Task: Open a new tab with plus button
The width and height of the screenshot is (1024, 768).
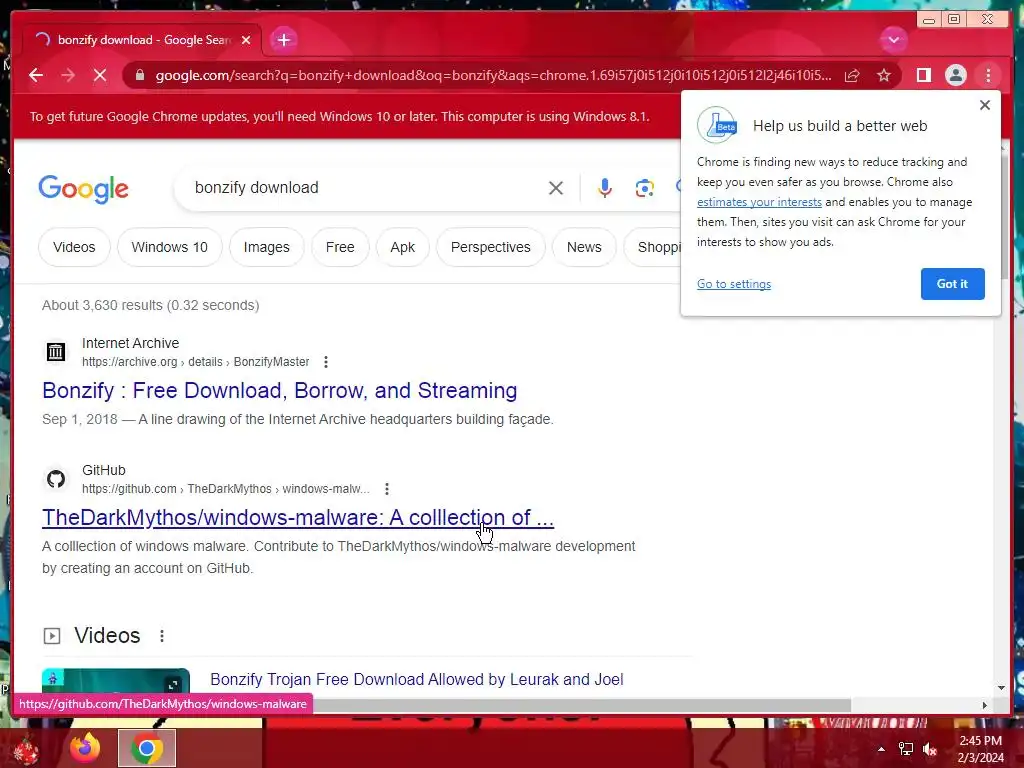Action: tap(283, 40)
